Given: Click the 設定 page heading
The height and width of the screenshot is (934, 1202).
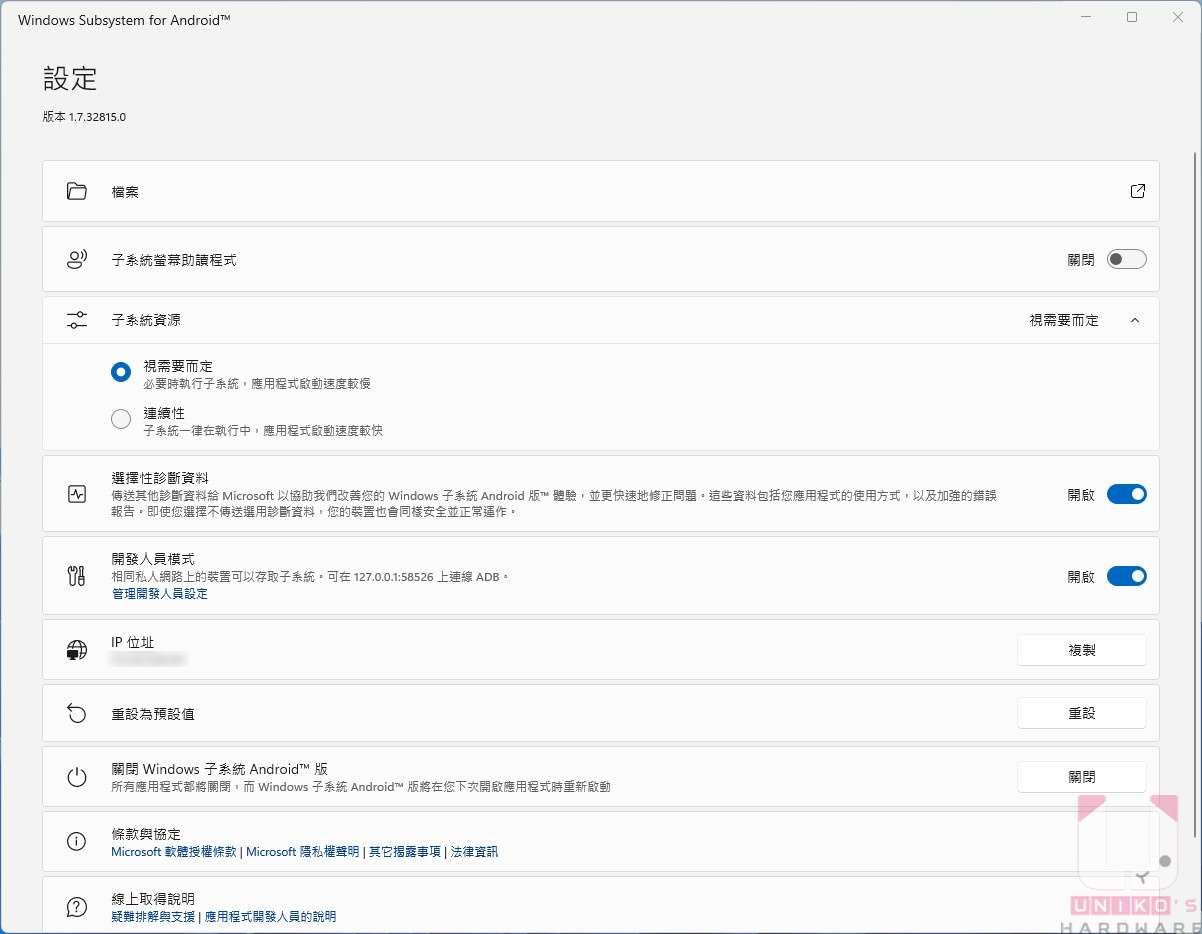Looking at the screenshot, I should pyautogui.click(x=70, y=79).
